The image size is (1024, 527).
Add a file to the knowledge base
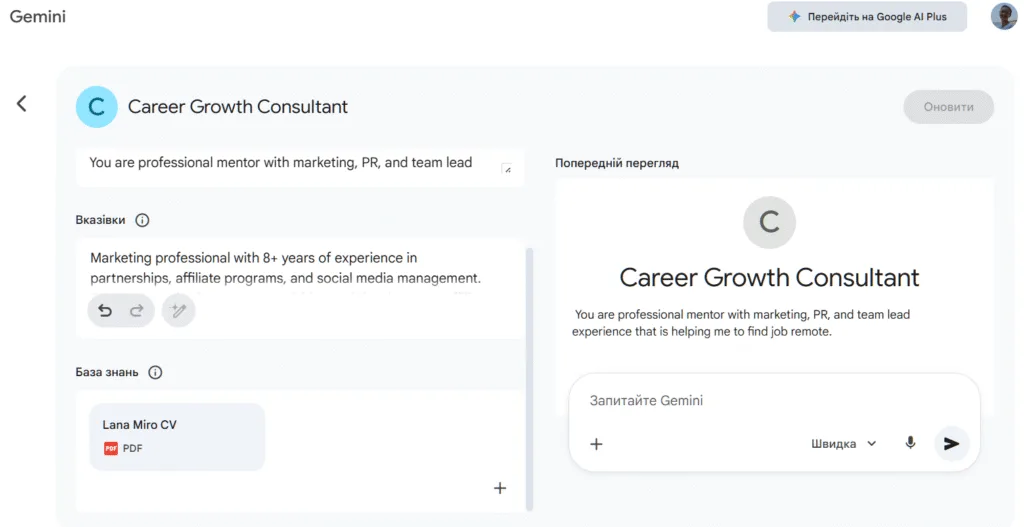pos(500,488)
